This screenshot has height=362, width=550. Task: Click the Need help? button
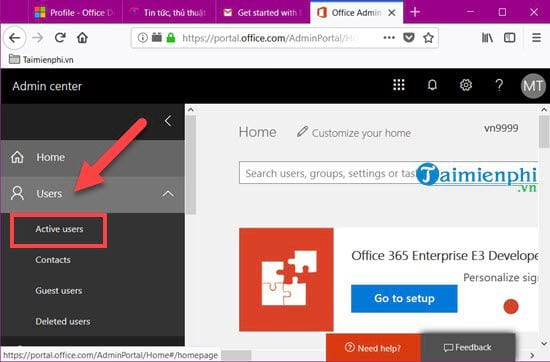click(373, 348)
